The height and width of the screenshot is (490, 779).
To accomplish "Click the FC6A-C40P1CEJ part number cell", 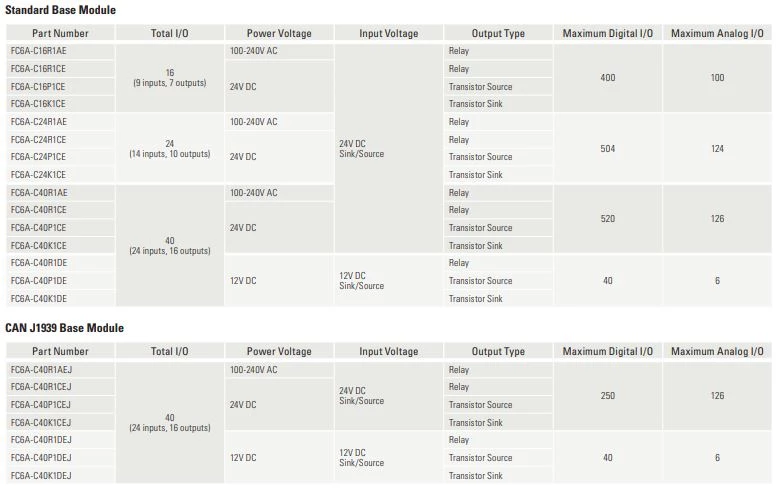I will pyautogui.click(x=40, y=405).
